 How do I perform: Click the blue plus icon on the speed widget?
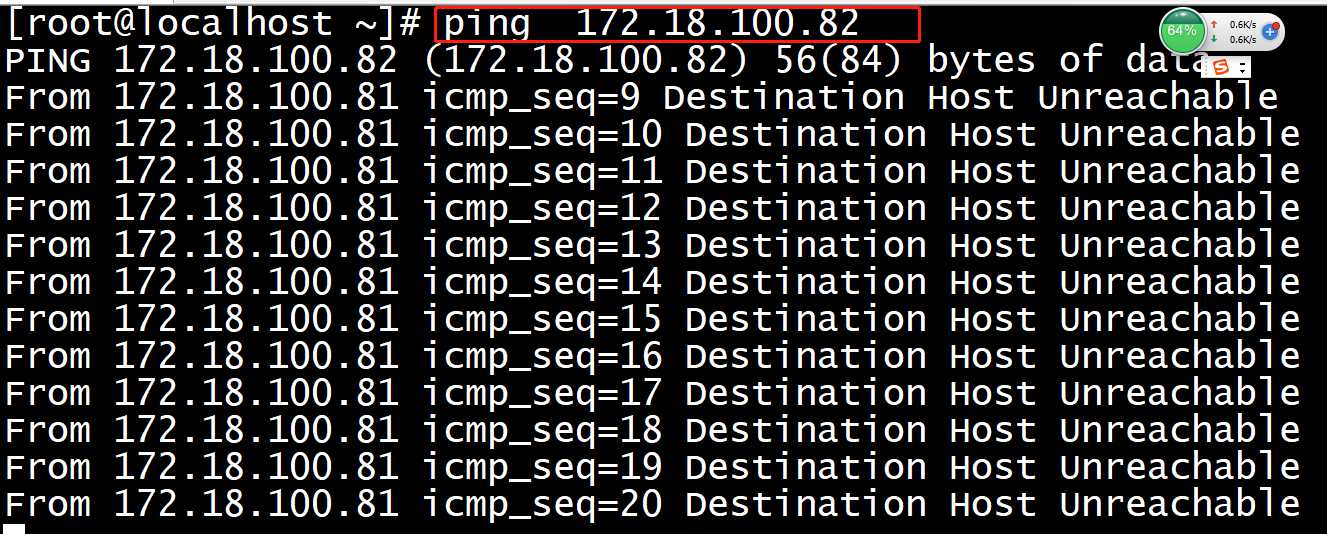tap(1270, 32)
